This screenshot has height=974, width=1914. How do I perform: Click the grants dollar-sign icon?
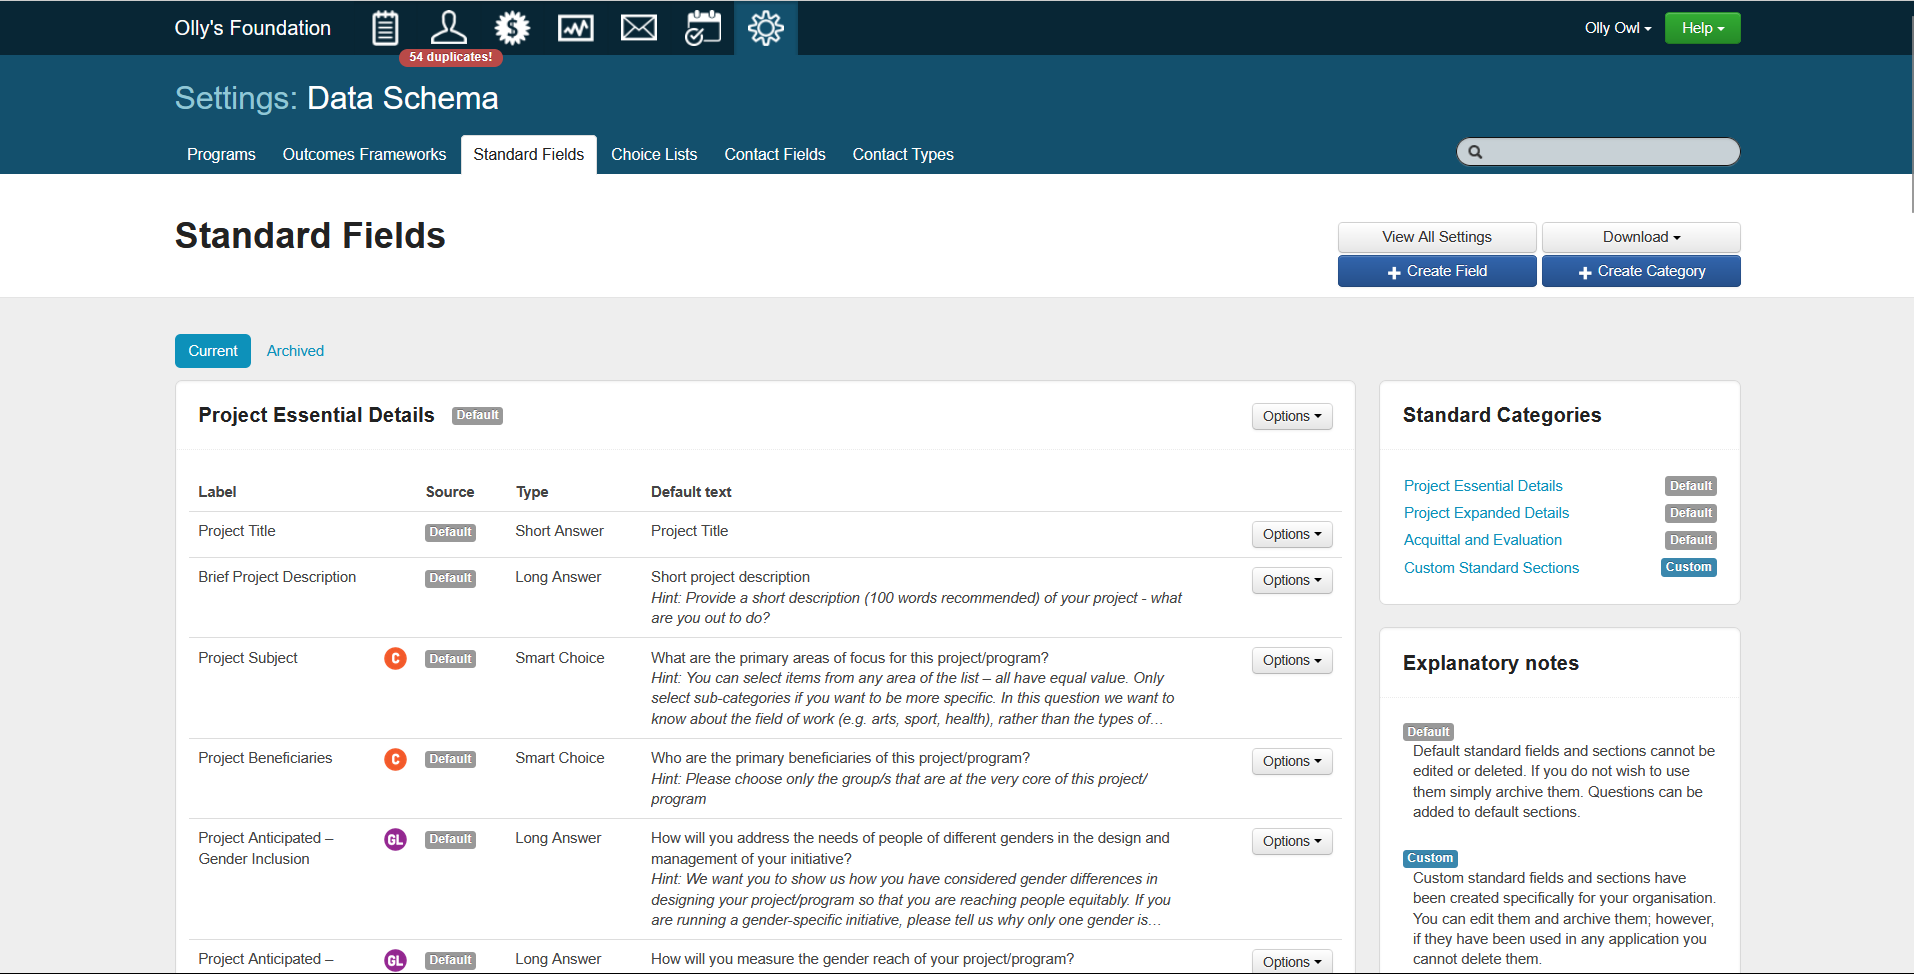tap(512, 28)
